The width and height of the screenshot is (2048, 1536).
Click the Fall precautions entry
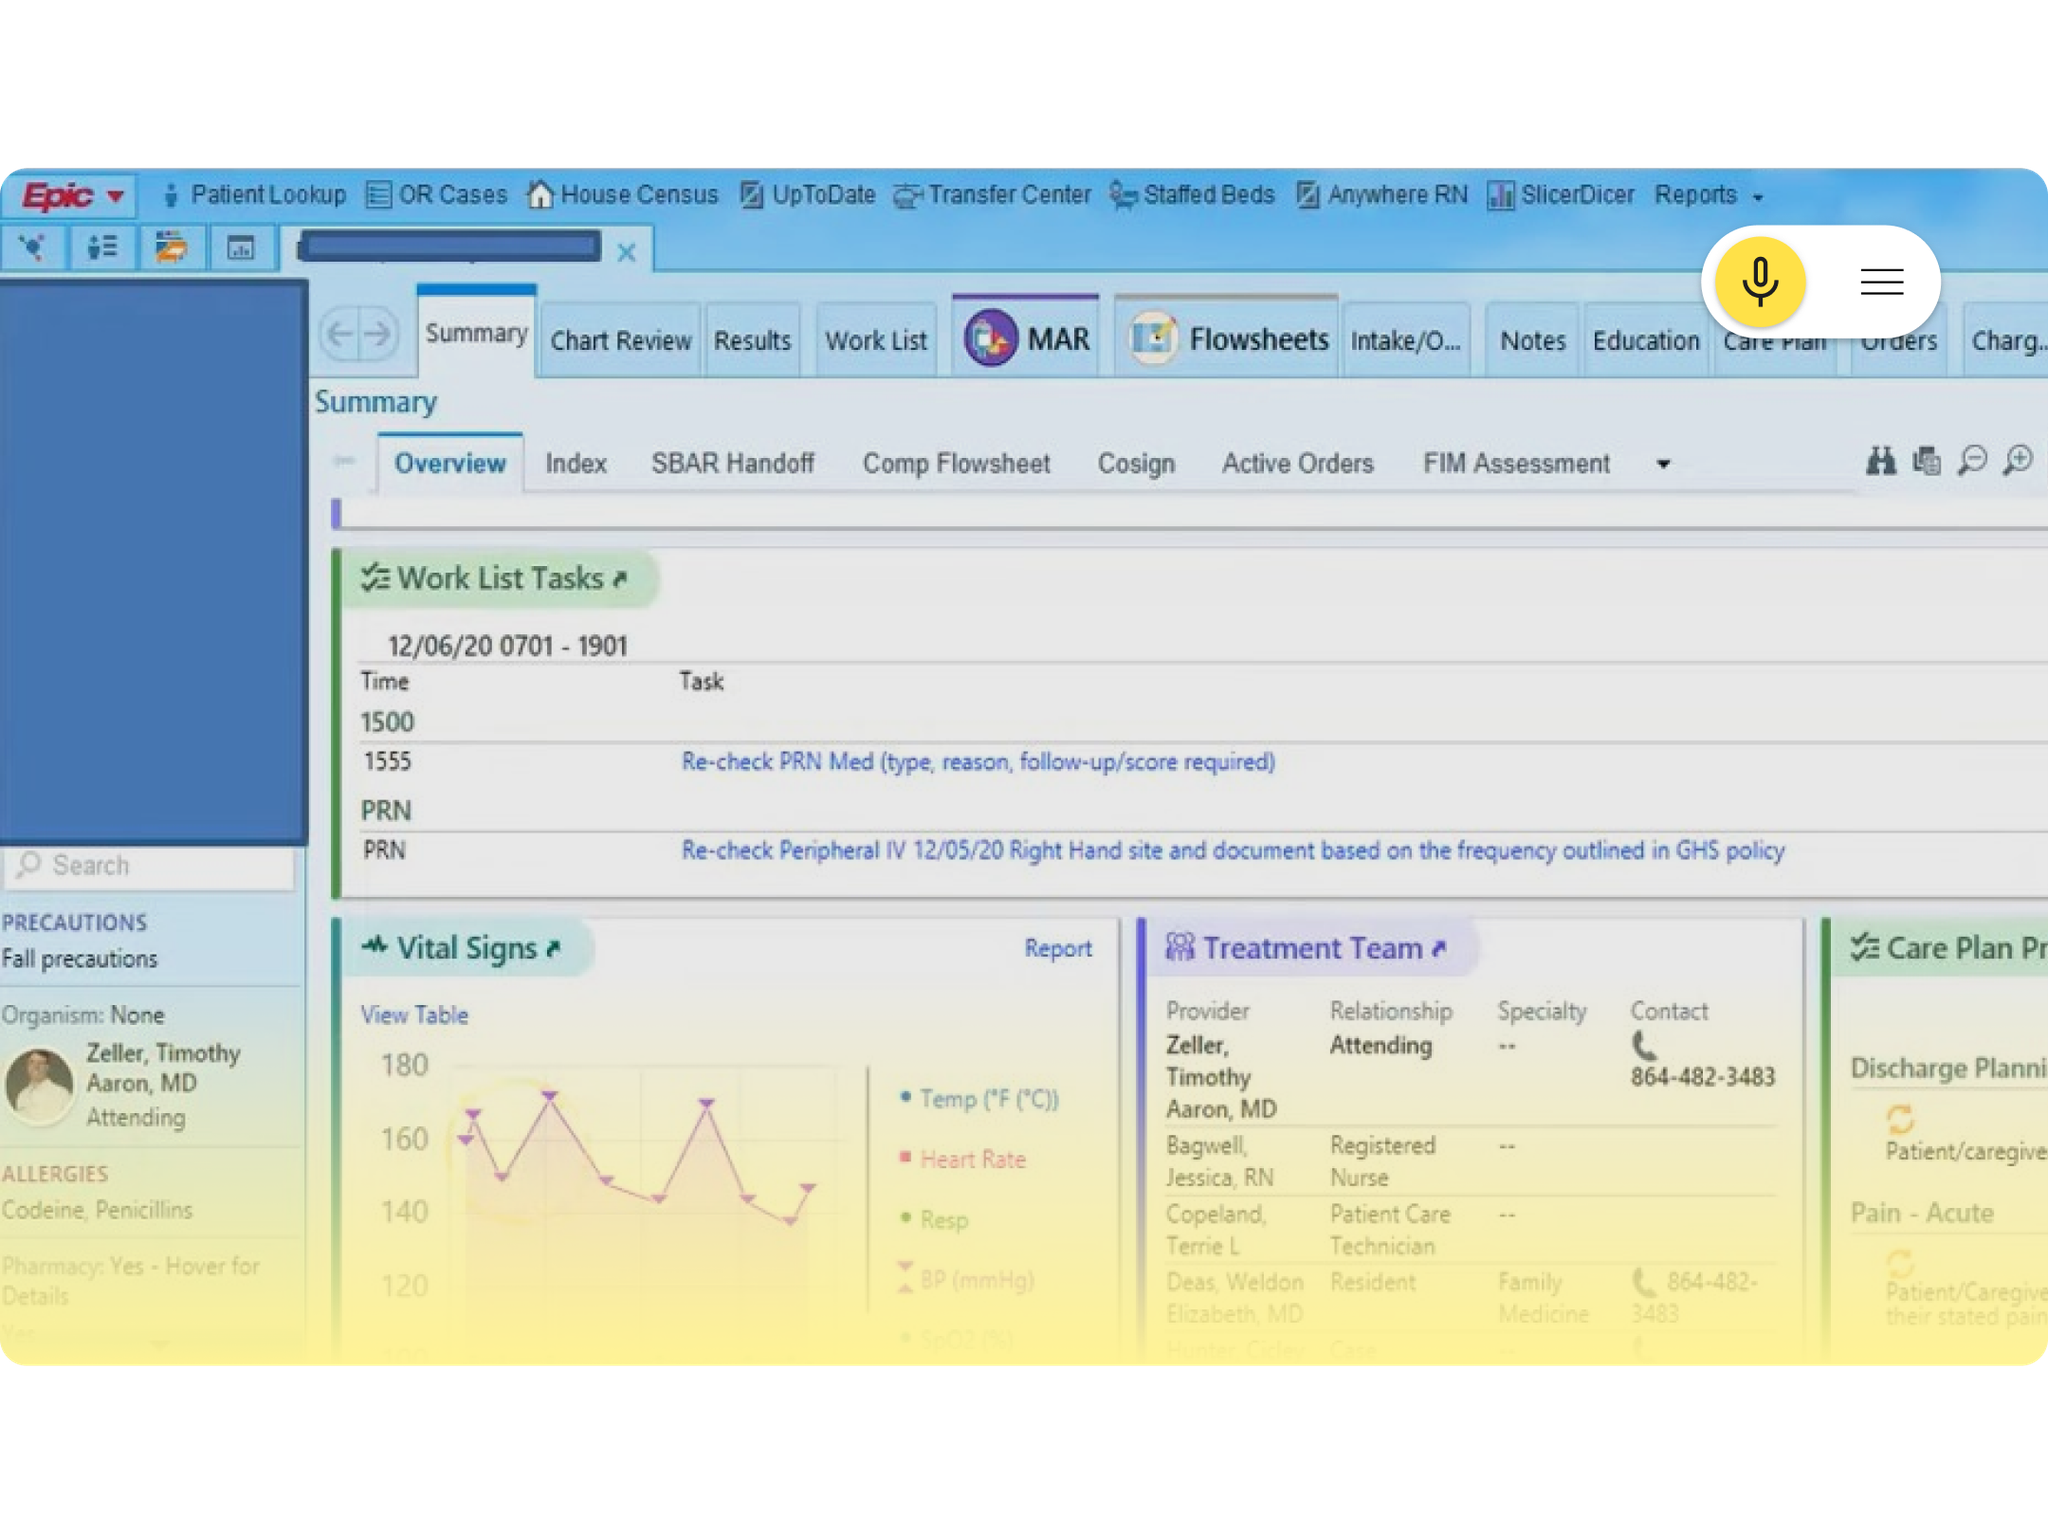pyautogui.click(x=80, y=959)
